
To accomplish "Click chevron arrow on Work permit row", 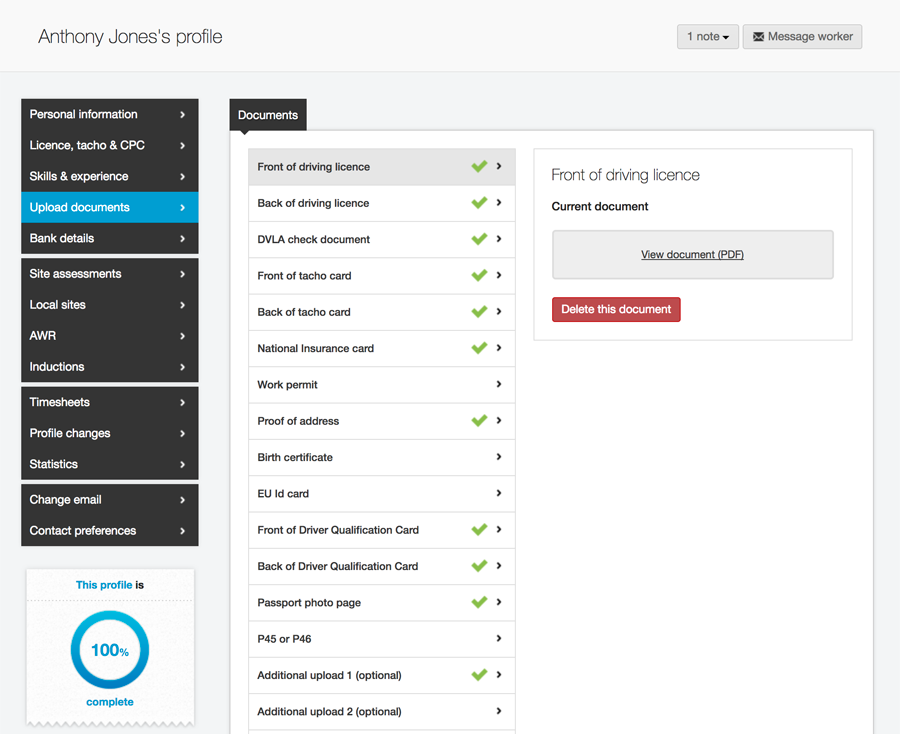I will tap(499, 384).
